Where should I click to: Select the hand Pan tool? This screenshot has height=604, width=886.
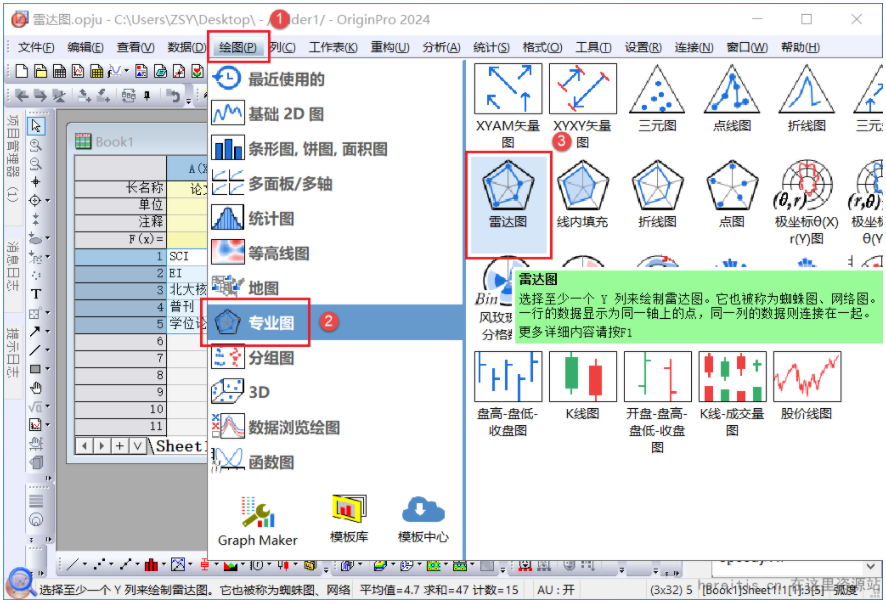click(x=36, y=388)
